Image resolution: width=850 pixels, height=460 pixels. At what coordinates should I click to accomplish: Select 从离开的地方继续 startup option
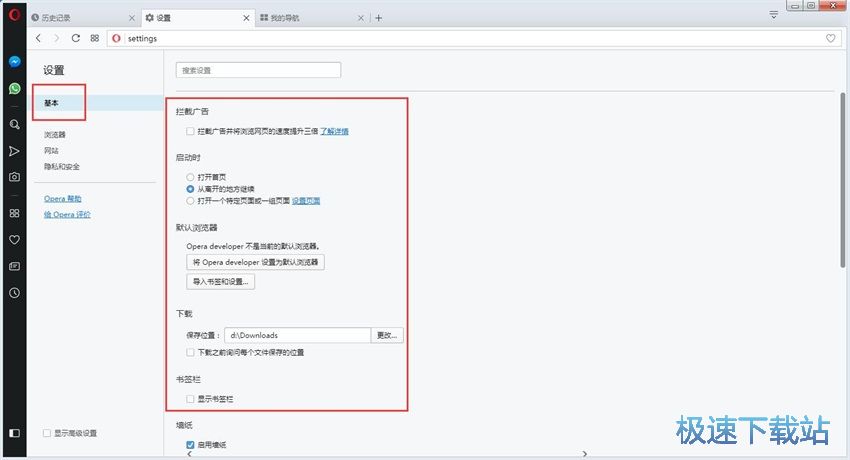[190, 189]
